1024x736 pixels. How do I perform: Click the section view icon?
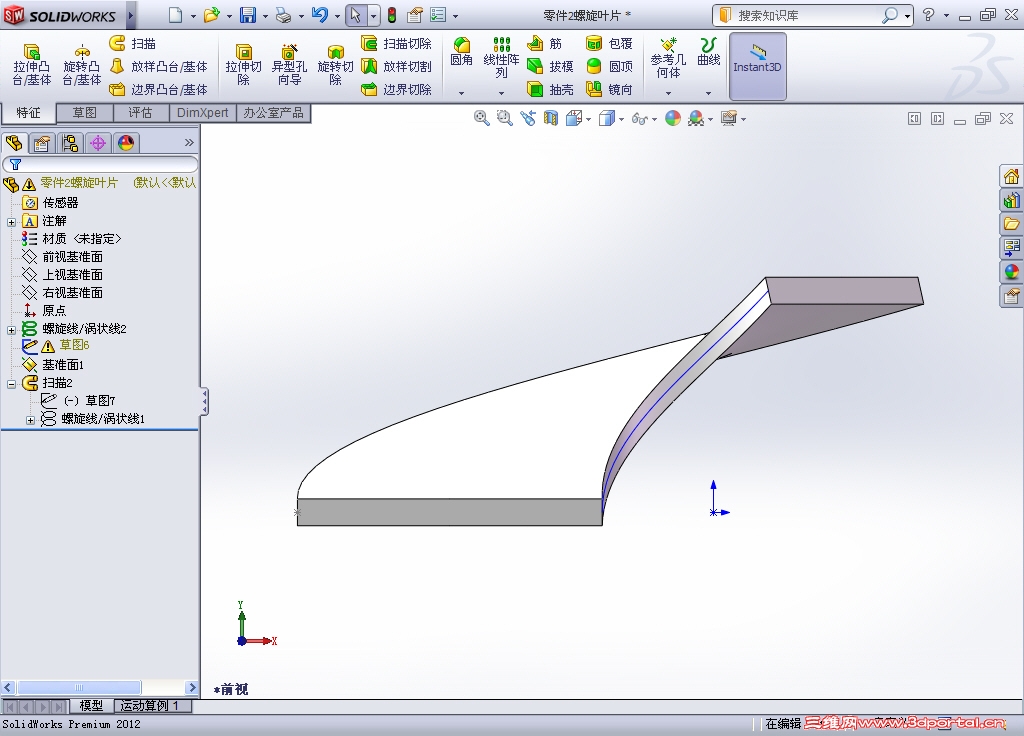coord(551,118)
